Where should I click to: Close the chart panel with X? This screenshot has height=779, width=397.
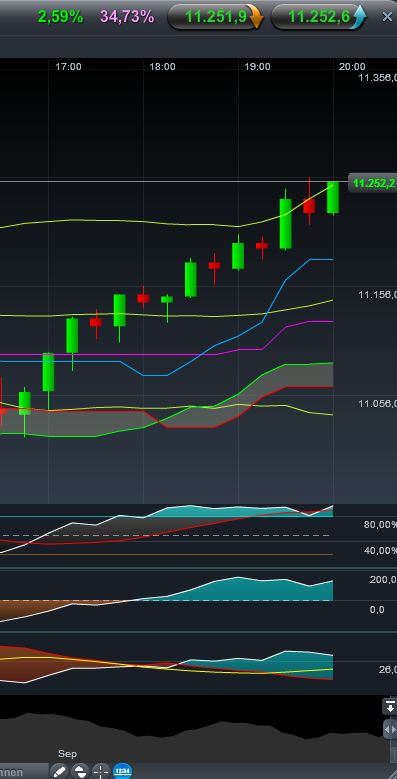(x=387, y=17)
